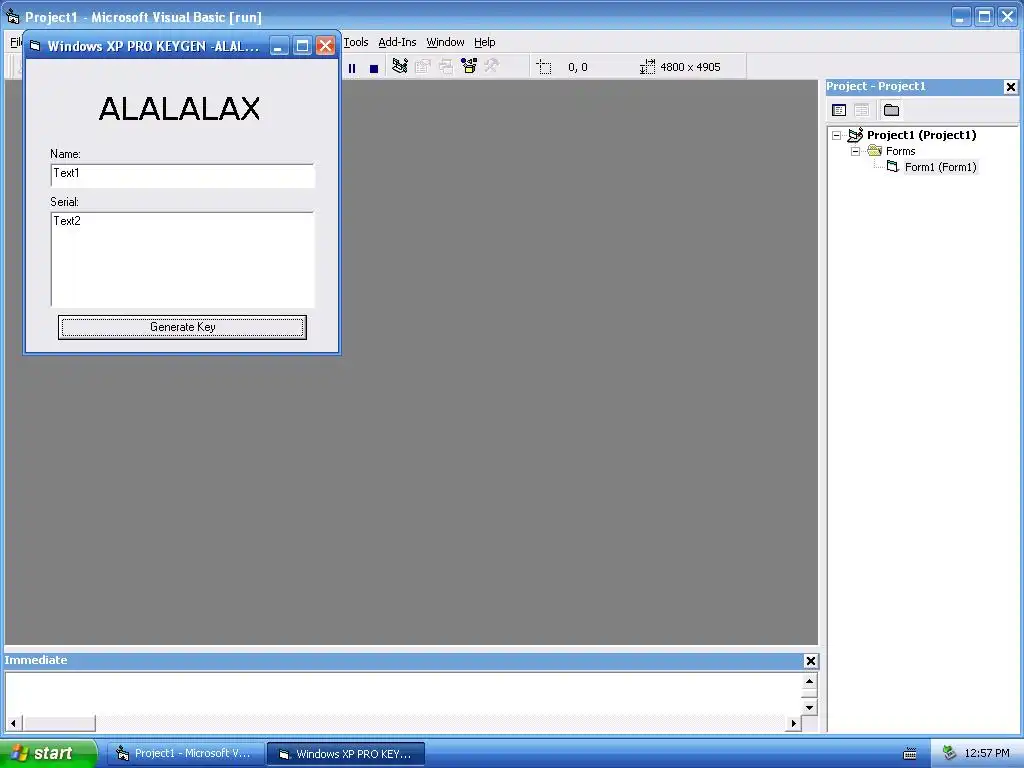Viewport: 1024px width, 768px height.
Task: Stop the program with End button
Action: (x=374, y=67)
